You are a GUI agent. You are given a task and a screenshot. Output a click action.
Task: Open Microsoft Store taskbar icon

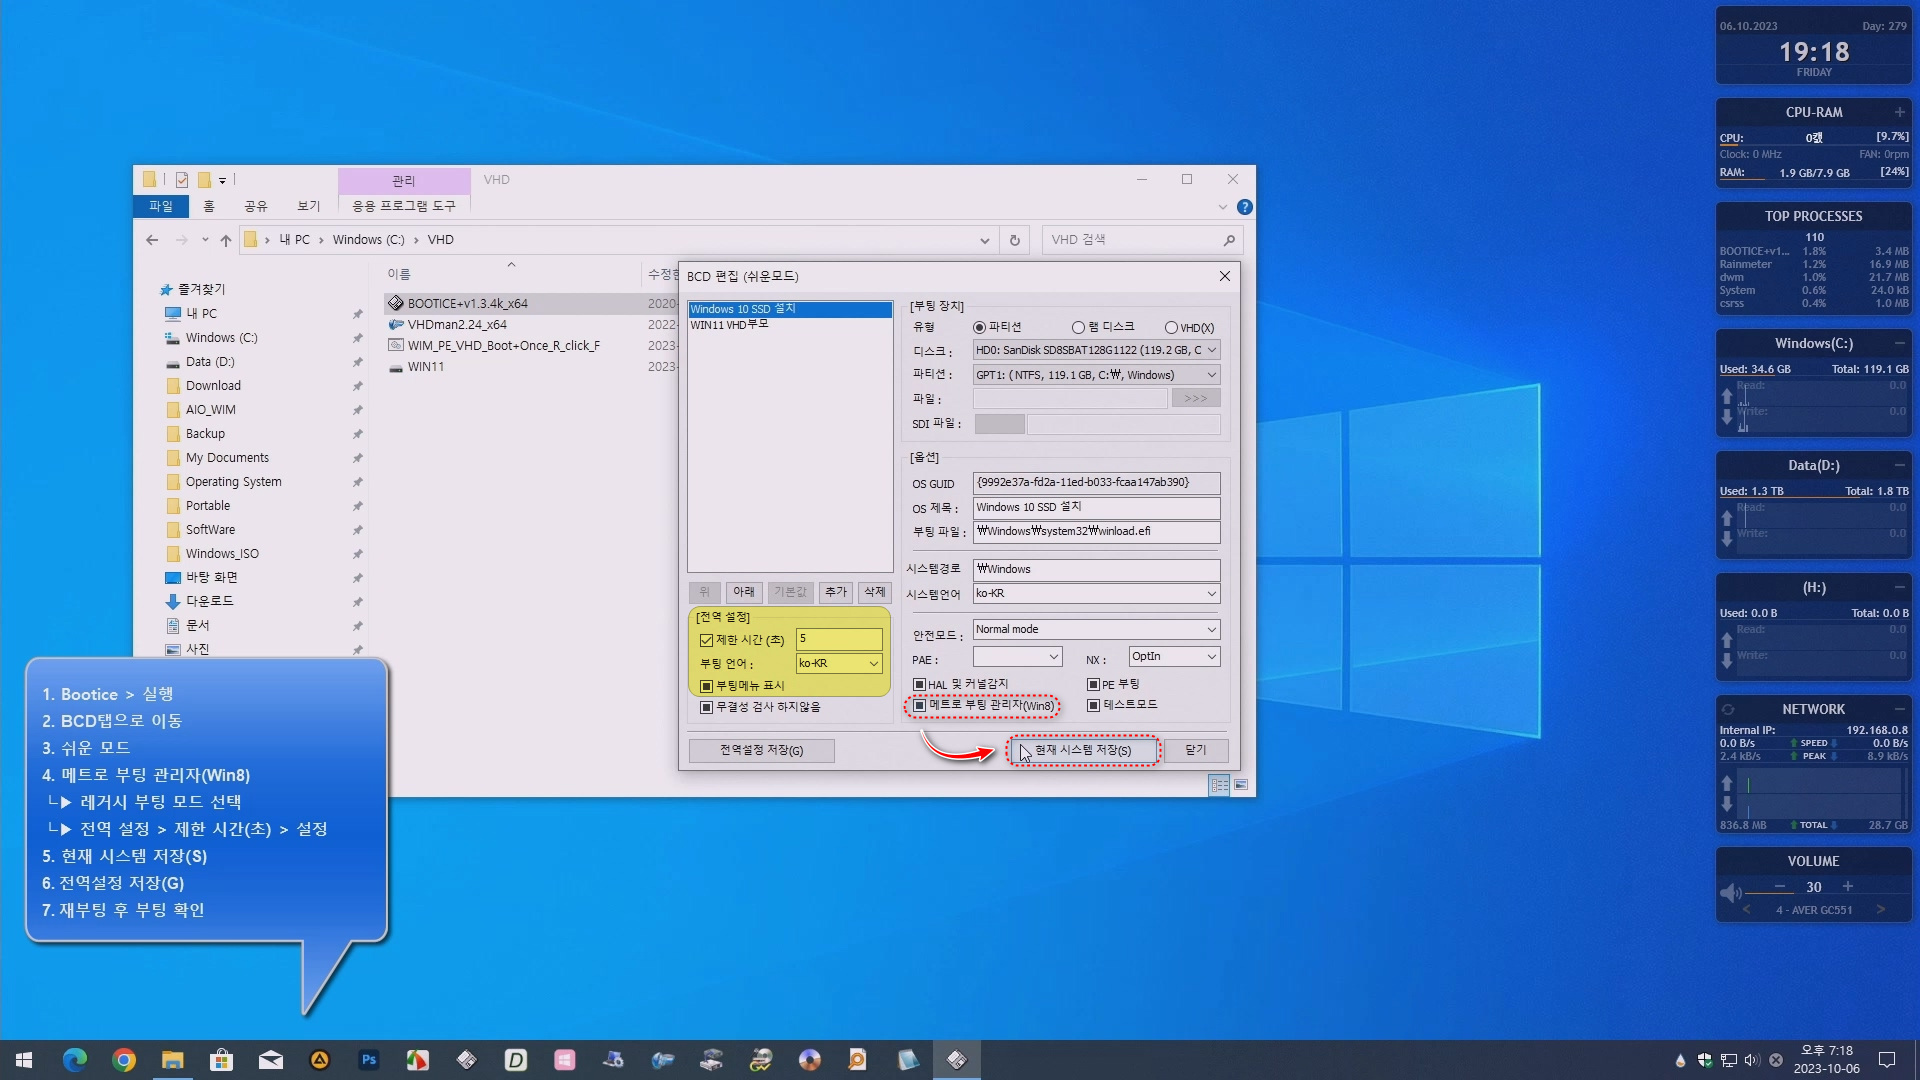coord(222,1060)
